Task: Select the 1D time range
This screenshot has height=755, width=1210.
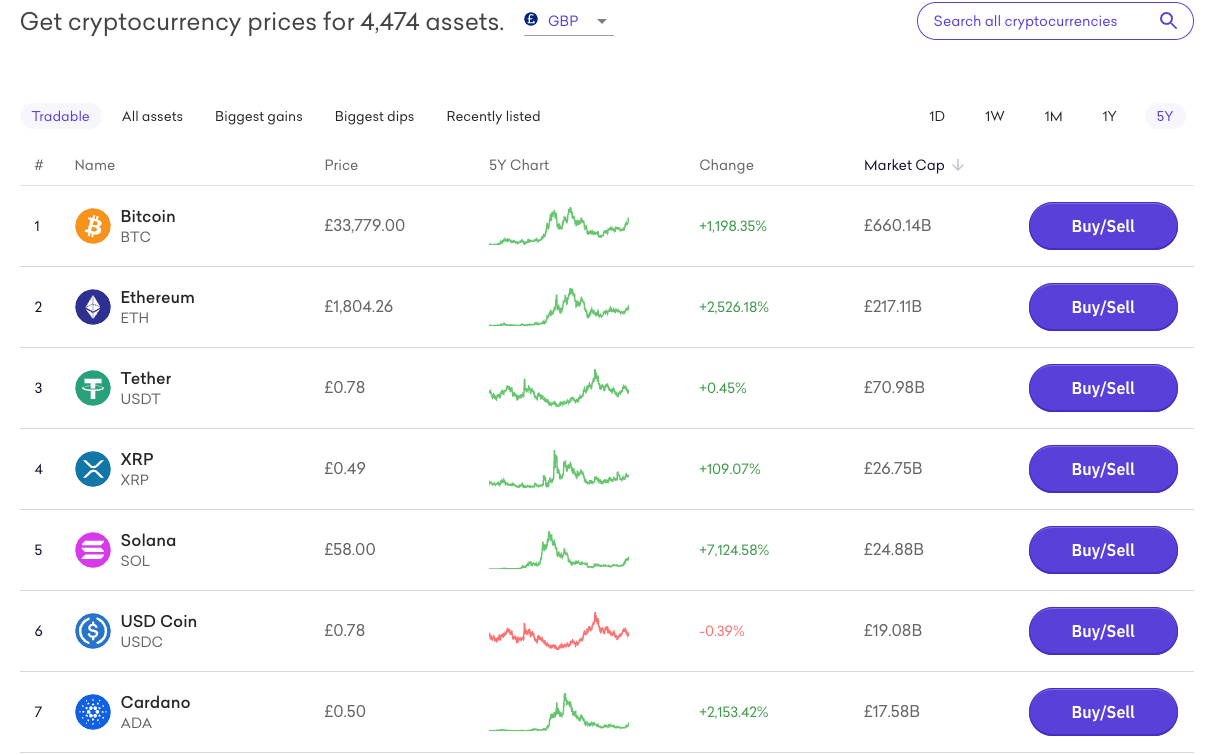Action: pos(937,116)
